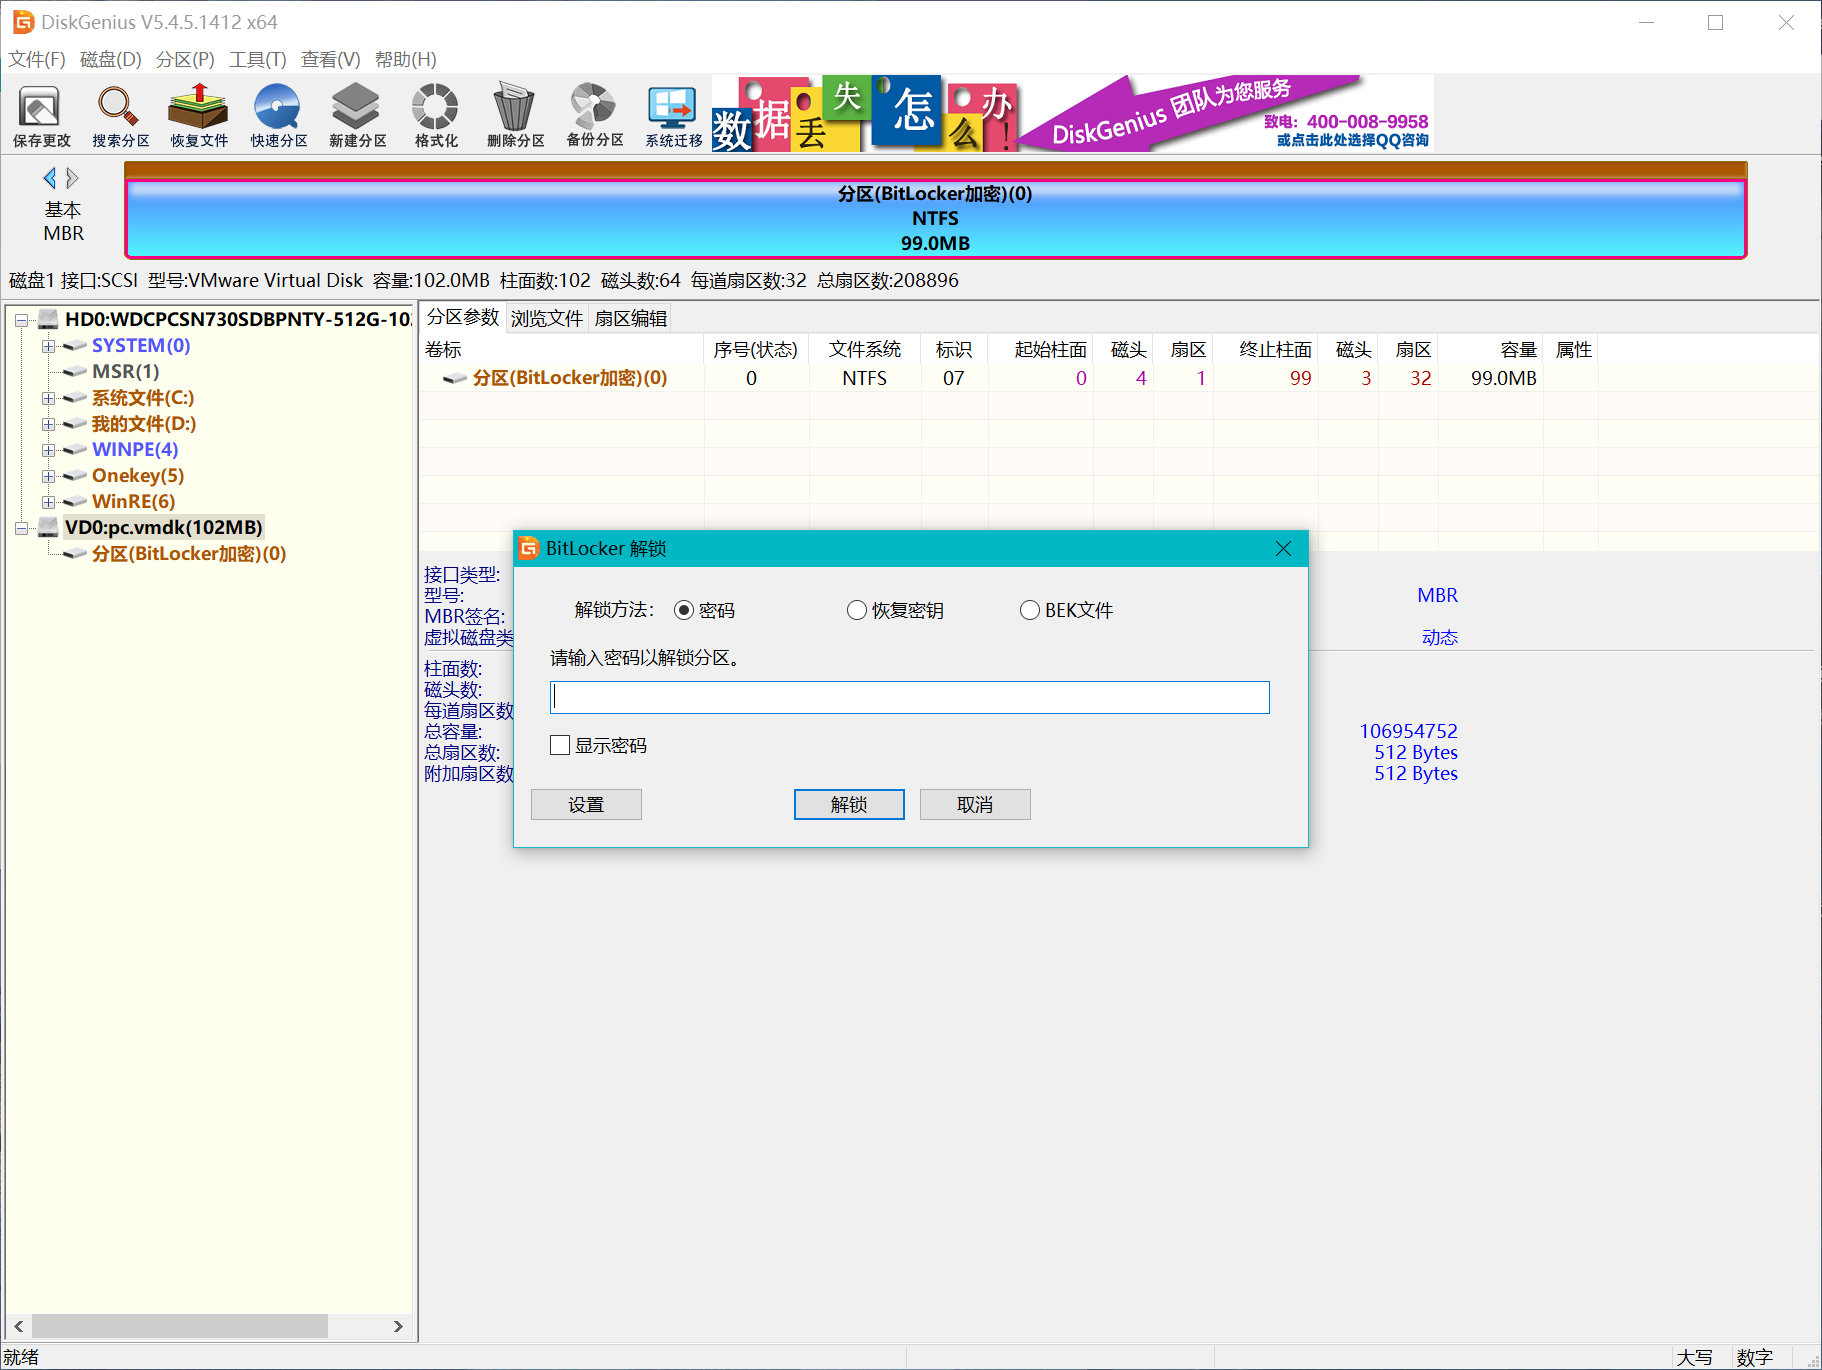Image resolution: width=1822 pixels, height=1370 pixels.
Task: Click the 设置 button in BitLocker dialog
Action: click(x=586, y=805)
